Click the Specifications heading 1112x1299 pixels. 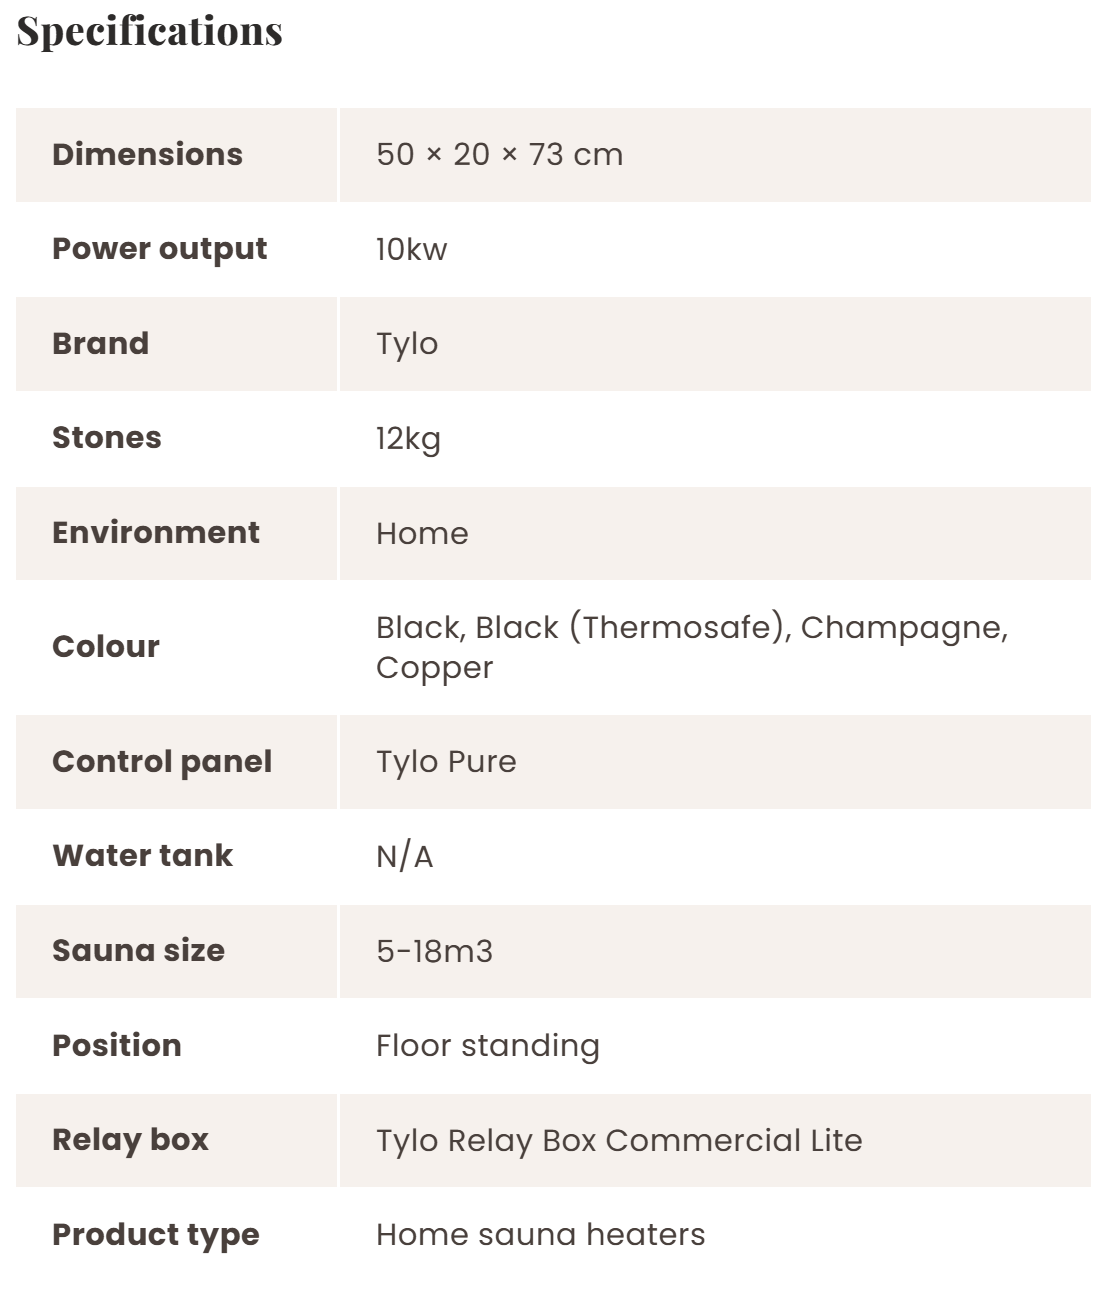coord(150,31)
